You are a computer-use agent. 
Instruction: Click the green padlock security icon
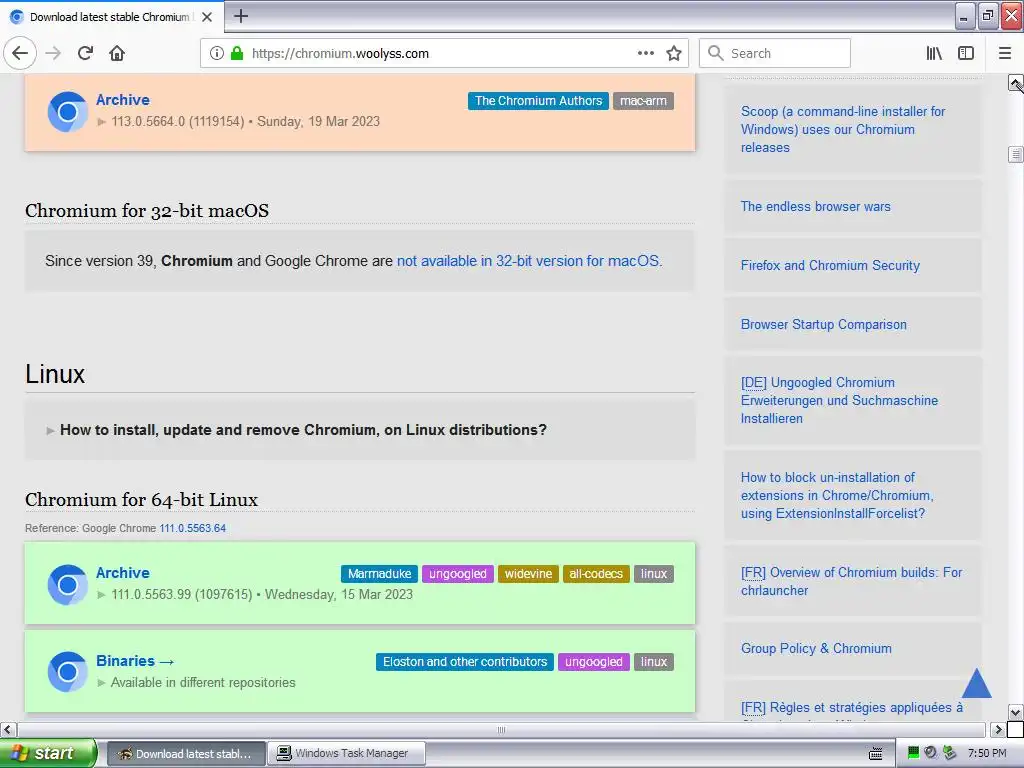[237, 53]
